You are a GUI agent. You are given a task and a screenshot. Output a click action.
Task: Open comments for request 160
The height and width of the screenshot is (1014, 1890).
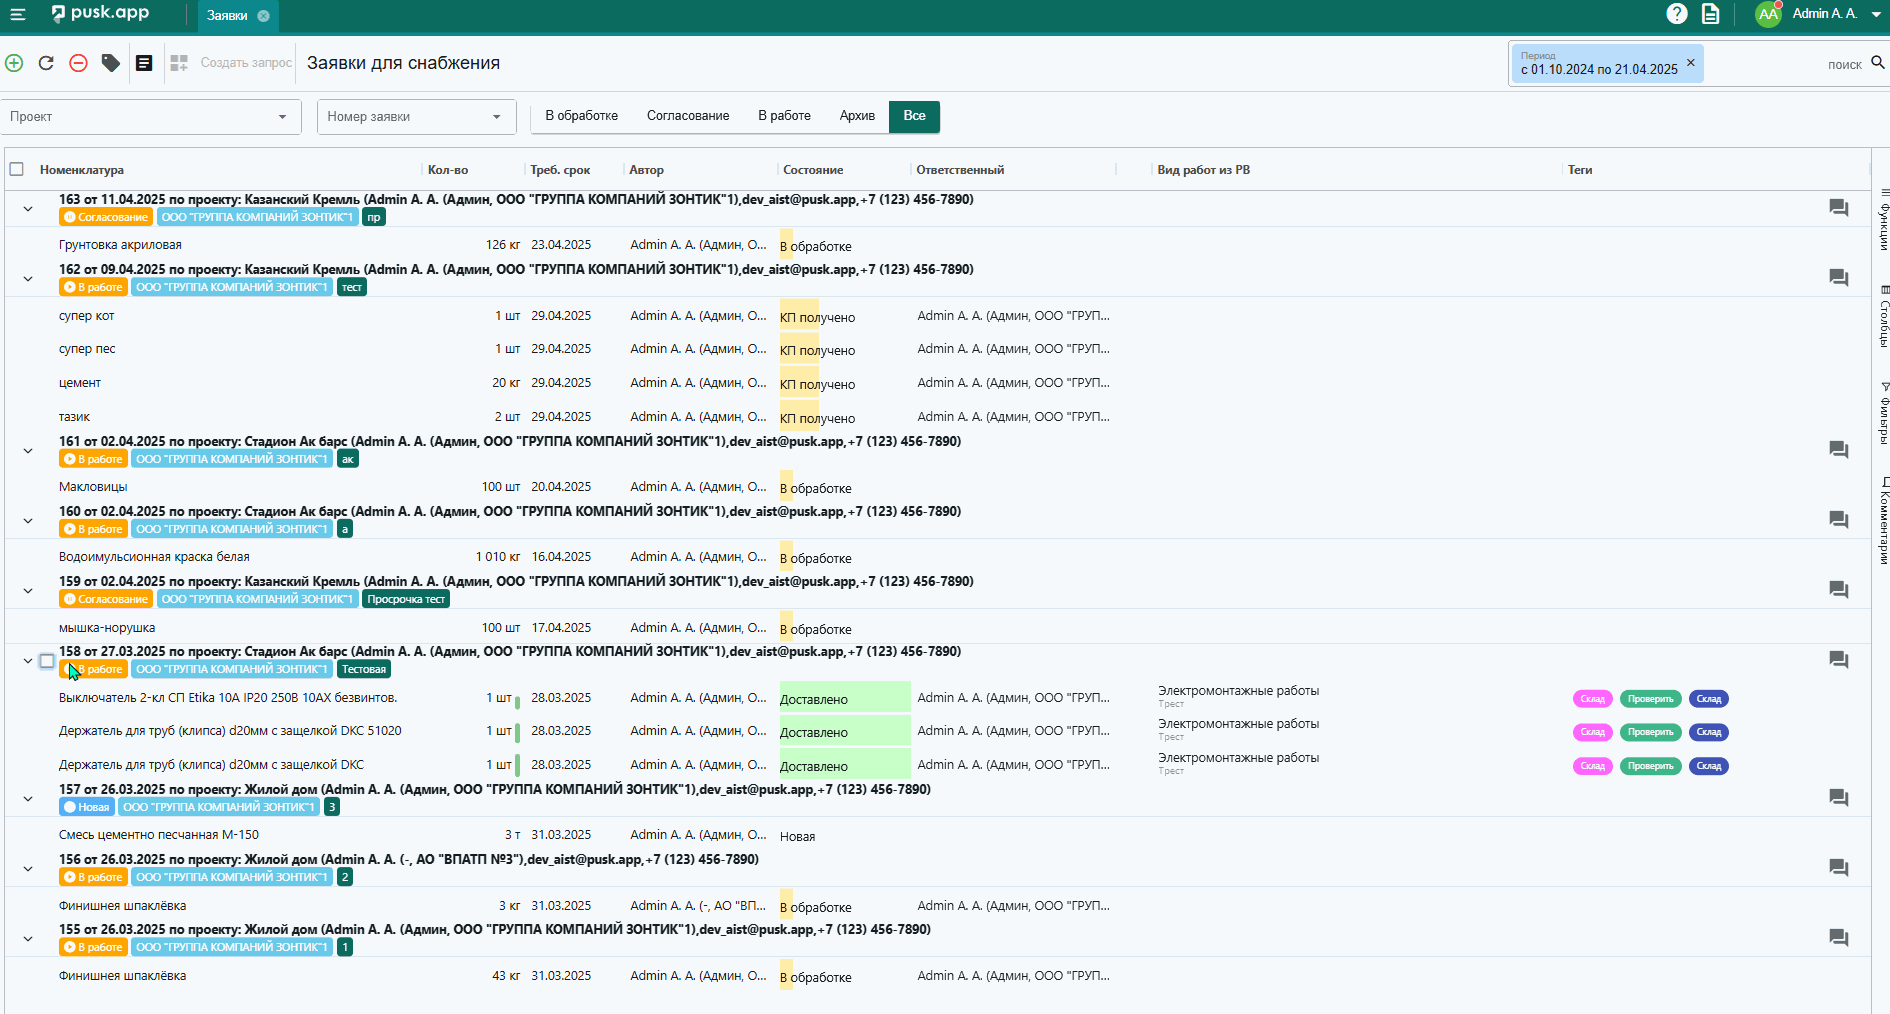click(1838, 520)
